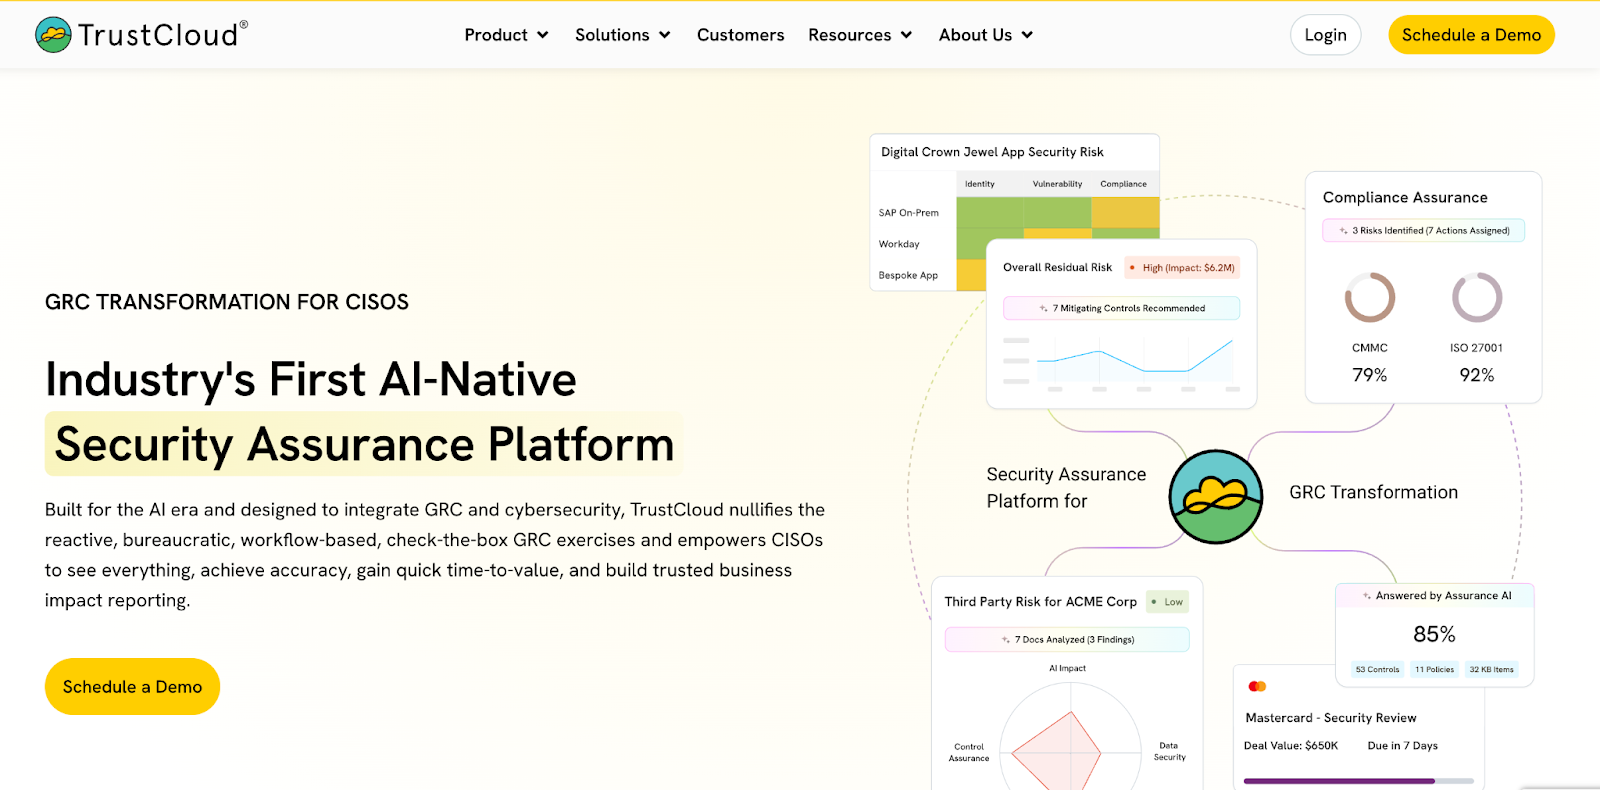Click Schedule a Demo below hero text
1600x790 pixels.
132,686
